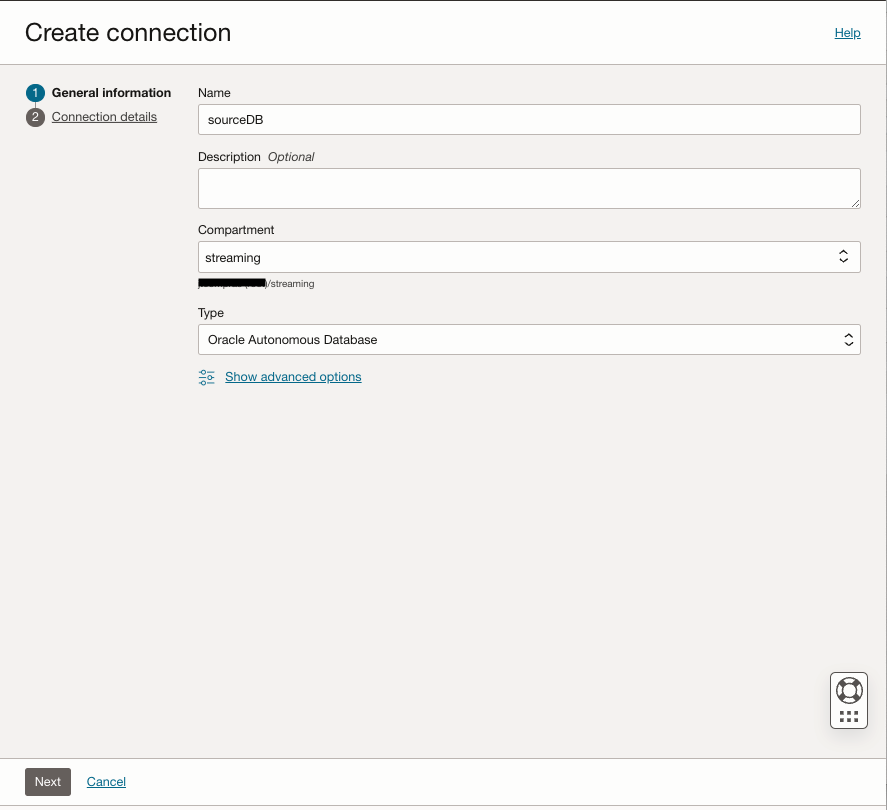Image resolution: width=887 pixels, height=810 pixels.
Task: Click the step 2 number circle icon
Action: tap(36, 117)
